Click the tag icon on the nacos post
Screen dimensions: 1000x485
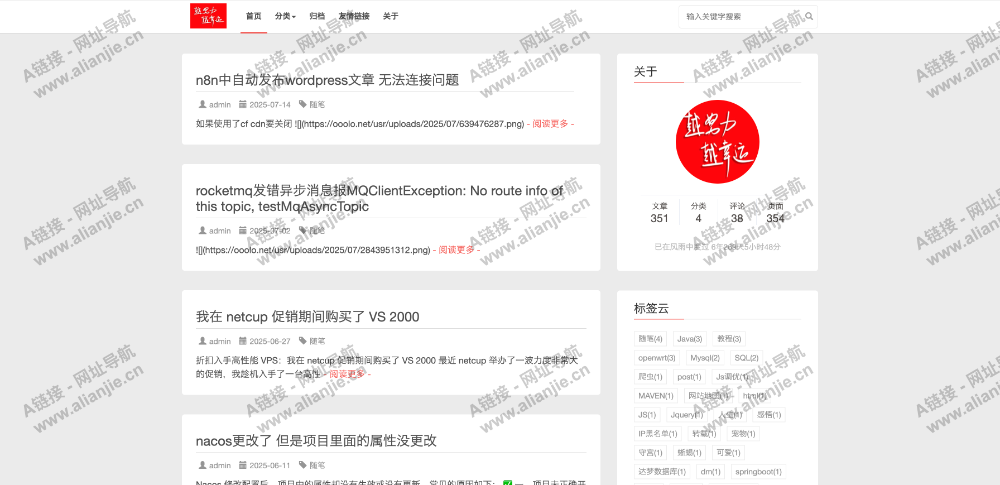(302, 465)
